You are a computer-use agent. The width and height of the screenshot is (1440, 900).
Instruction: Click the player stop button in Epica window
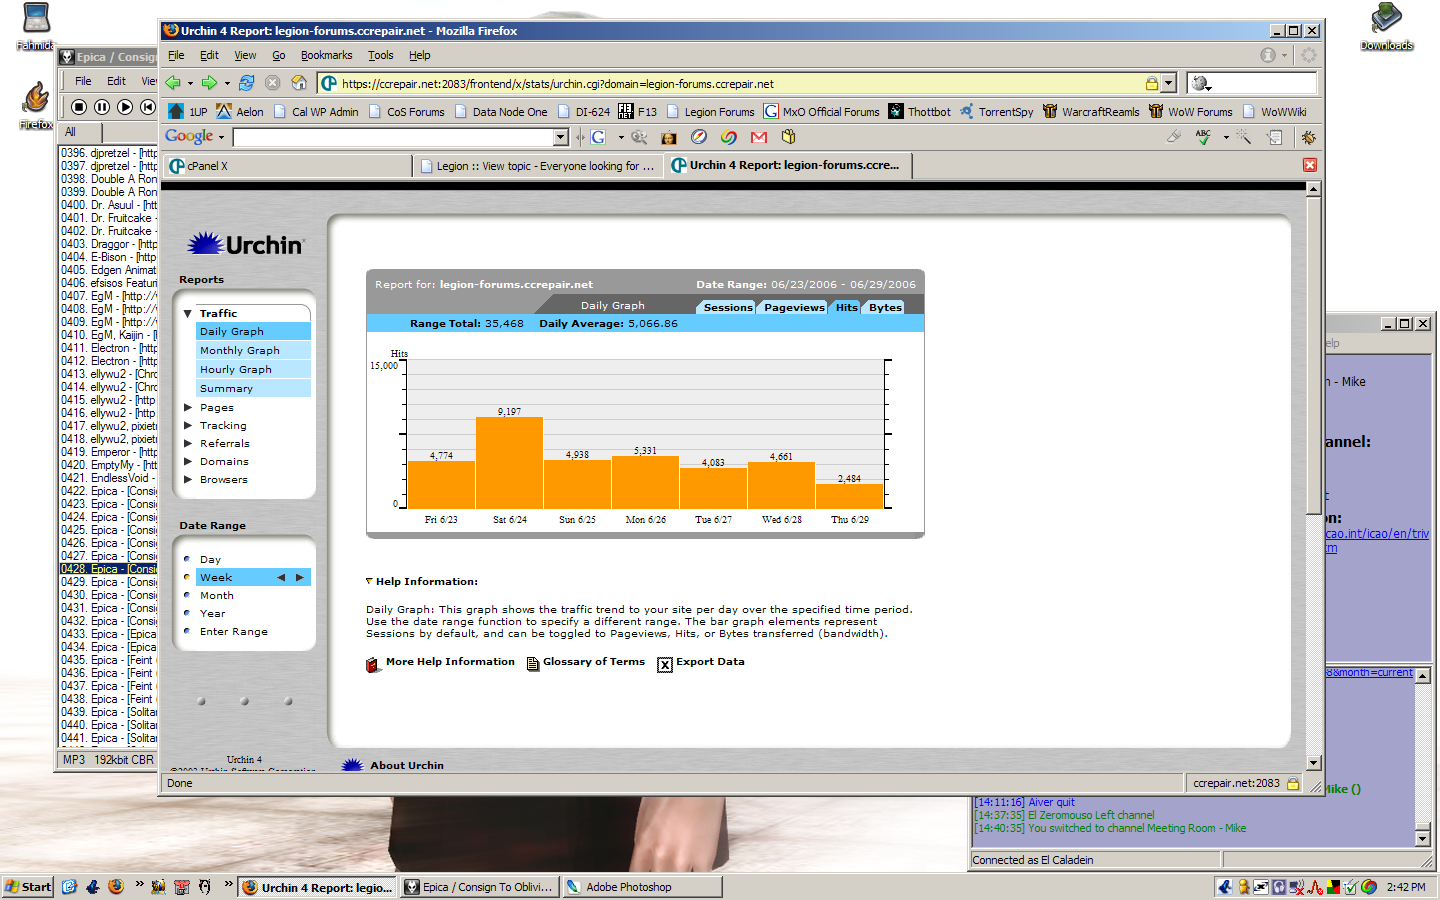tap(79, 106)
